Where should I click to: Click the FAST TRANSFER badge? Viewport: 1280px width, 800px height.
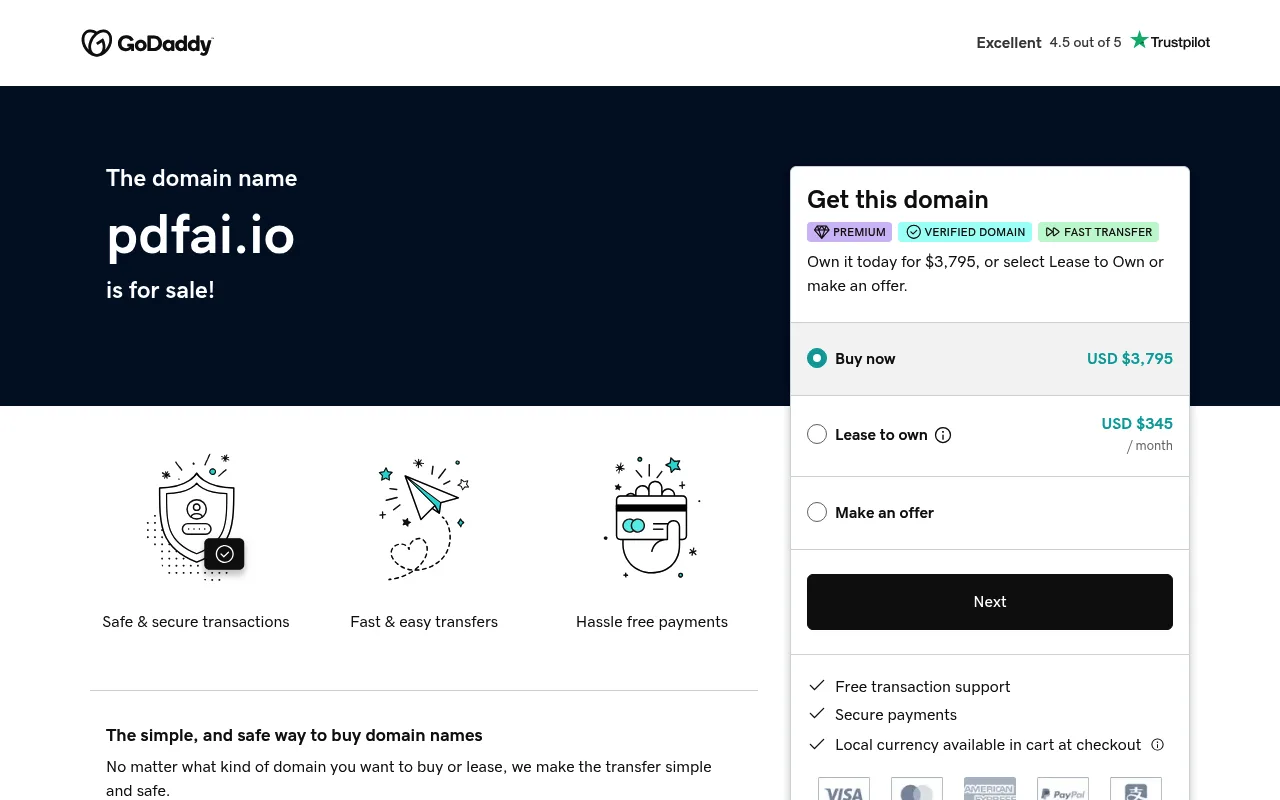pyautogui.click(x=1098, y=232)
